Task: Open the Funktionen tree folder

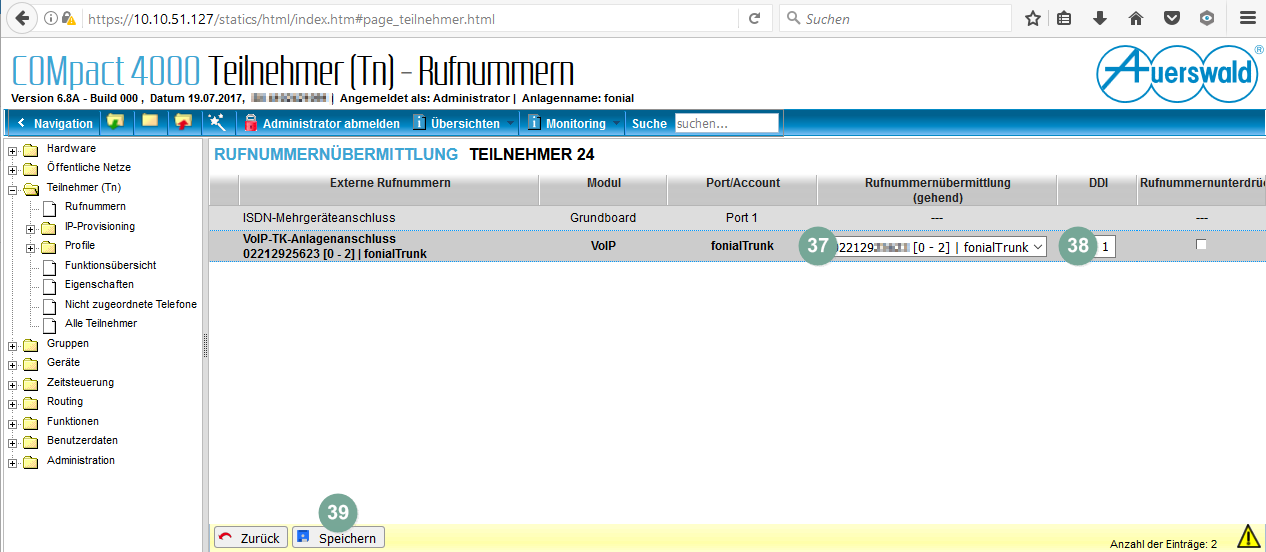Action: pyautogui.click(x=73, y=421)
